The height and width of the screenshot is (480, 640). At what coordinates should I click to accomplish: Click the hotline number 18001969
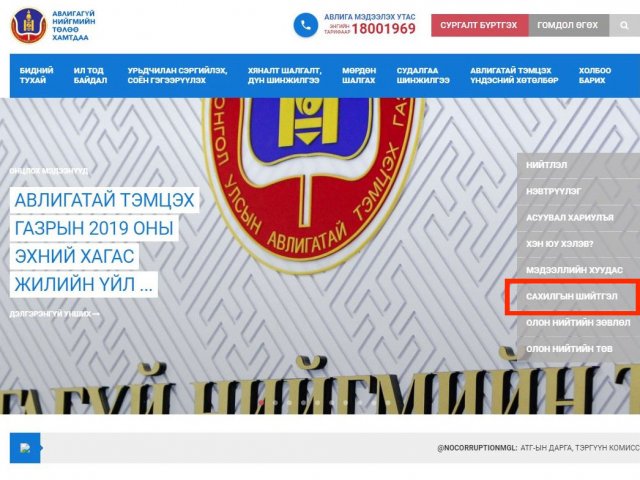[x=384, y=29]
